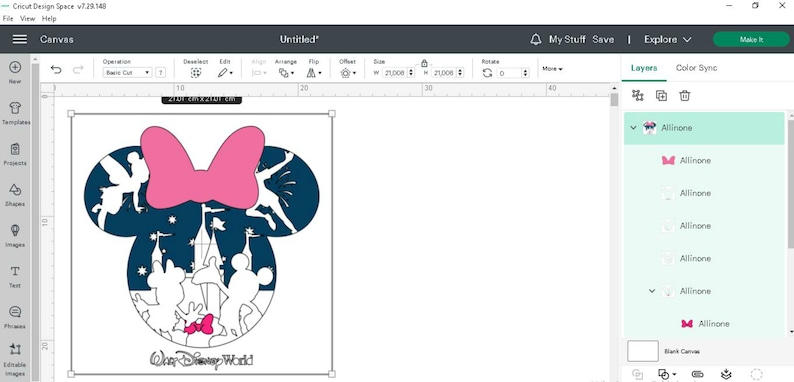This screenshot has width=794, height=382.
Task: Click the height stepper arrows
Action: coord(460,73)
